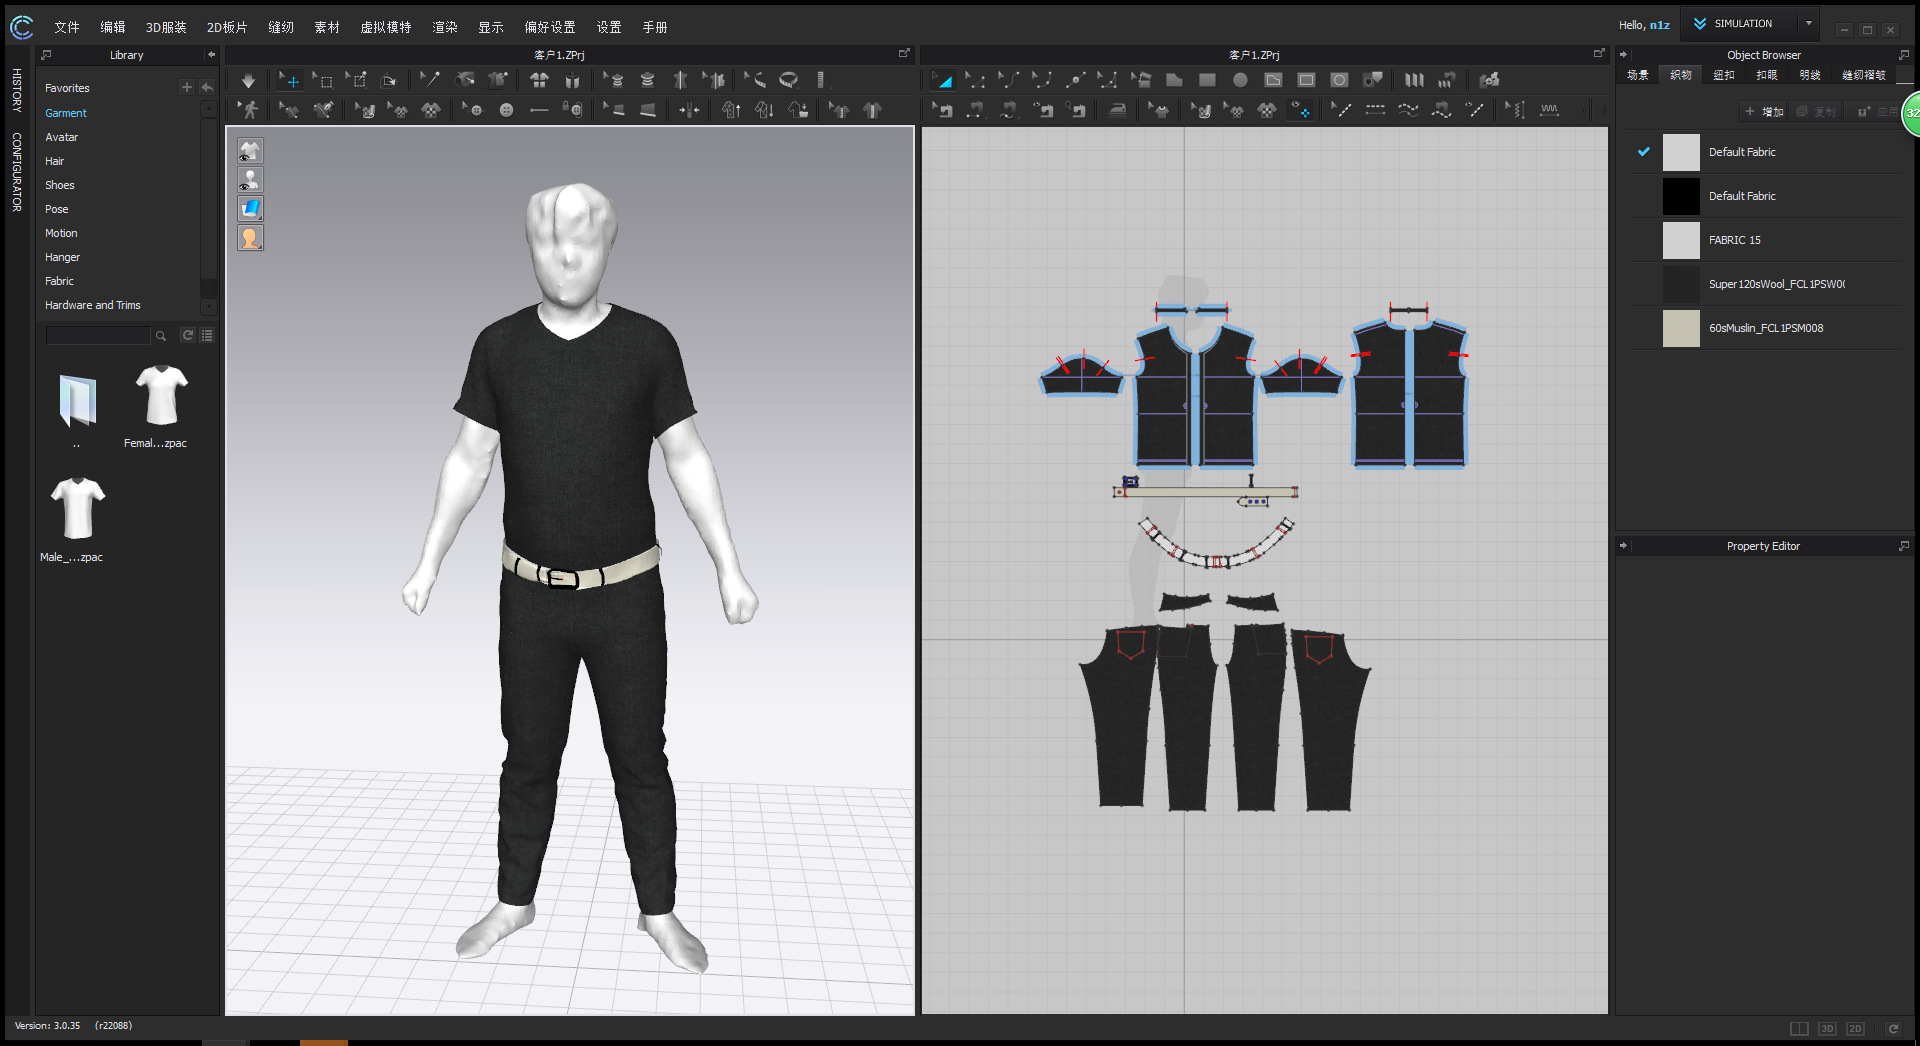The image size is (1920, 1046).
Task: Switch to the 纽扣 tab in Object Browser
Action: pyautogui.click(x=1724, y=75)
